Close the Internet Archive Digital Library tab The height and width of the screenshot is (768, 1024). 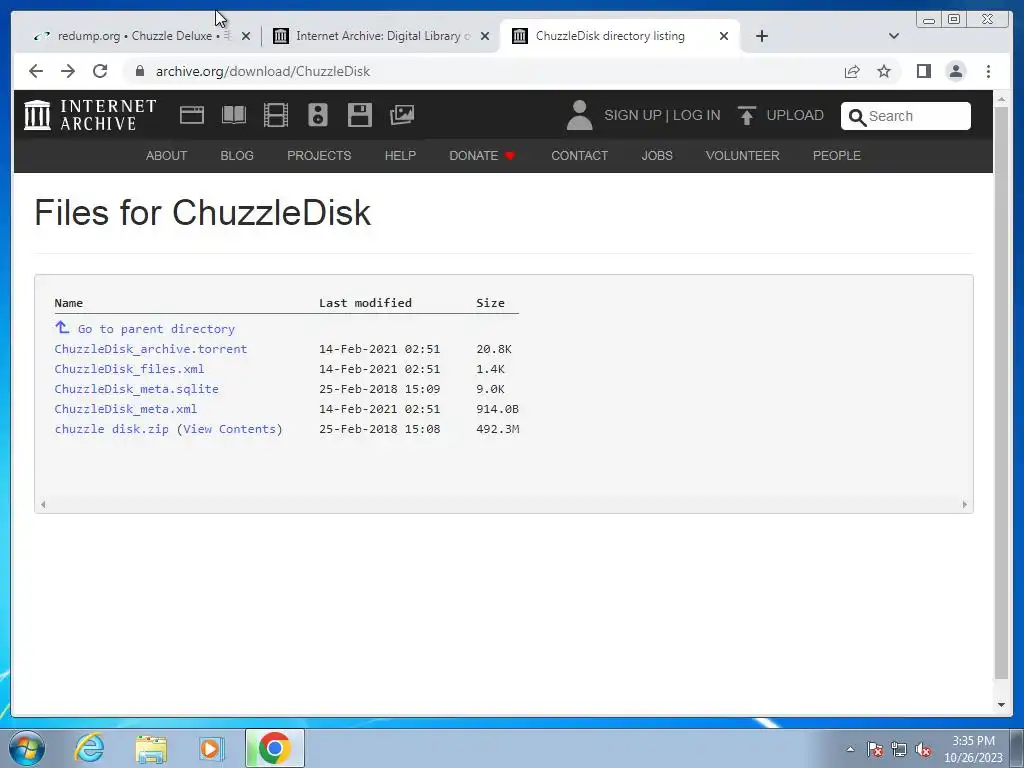pyautogui.click(x=485, y=37)
